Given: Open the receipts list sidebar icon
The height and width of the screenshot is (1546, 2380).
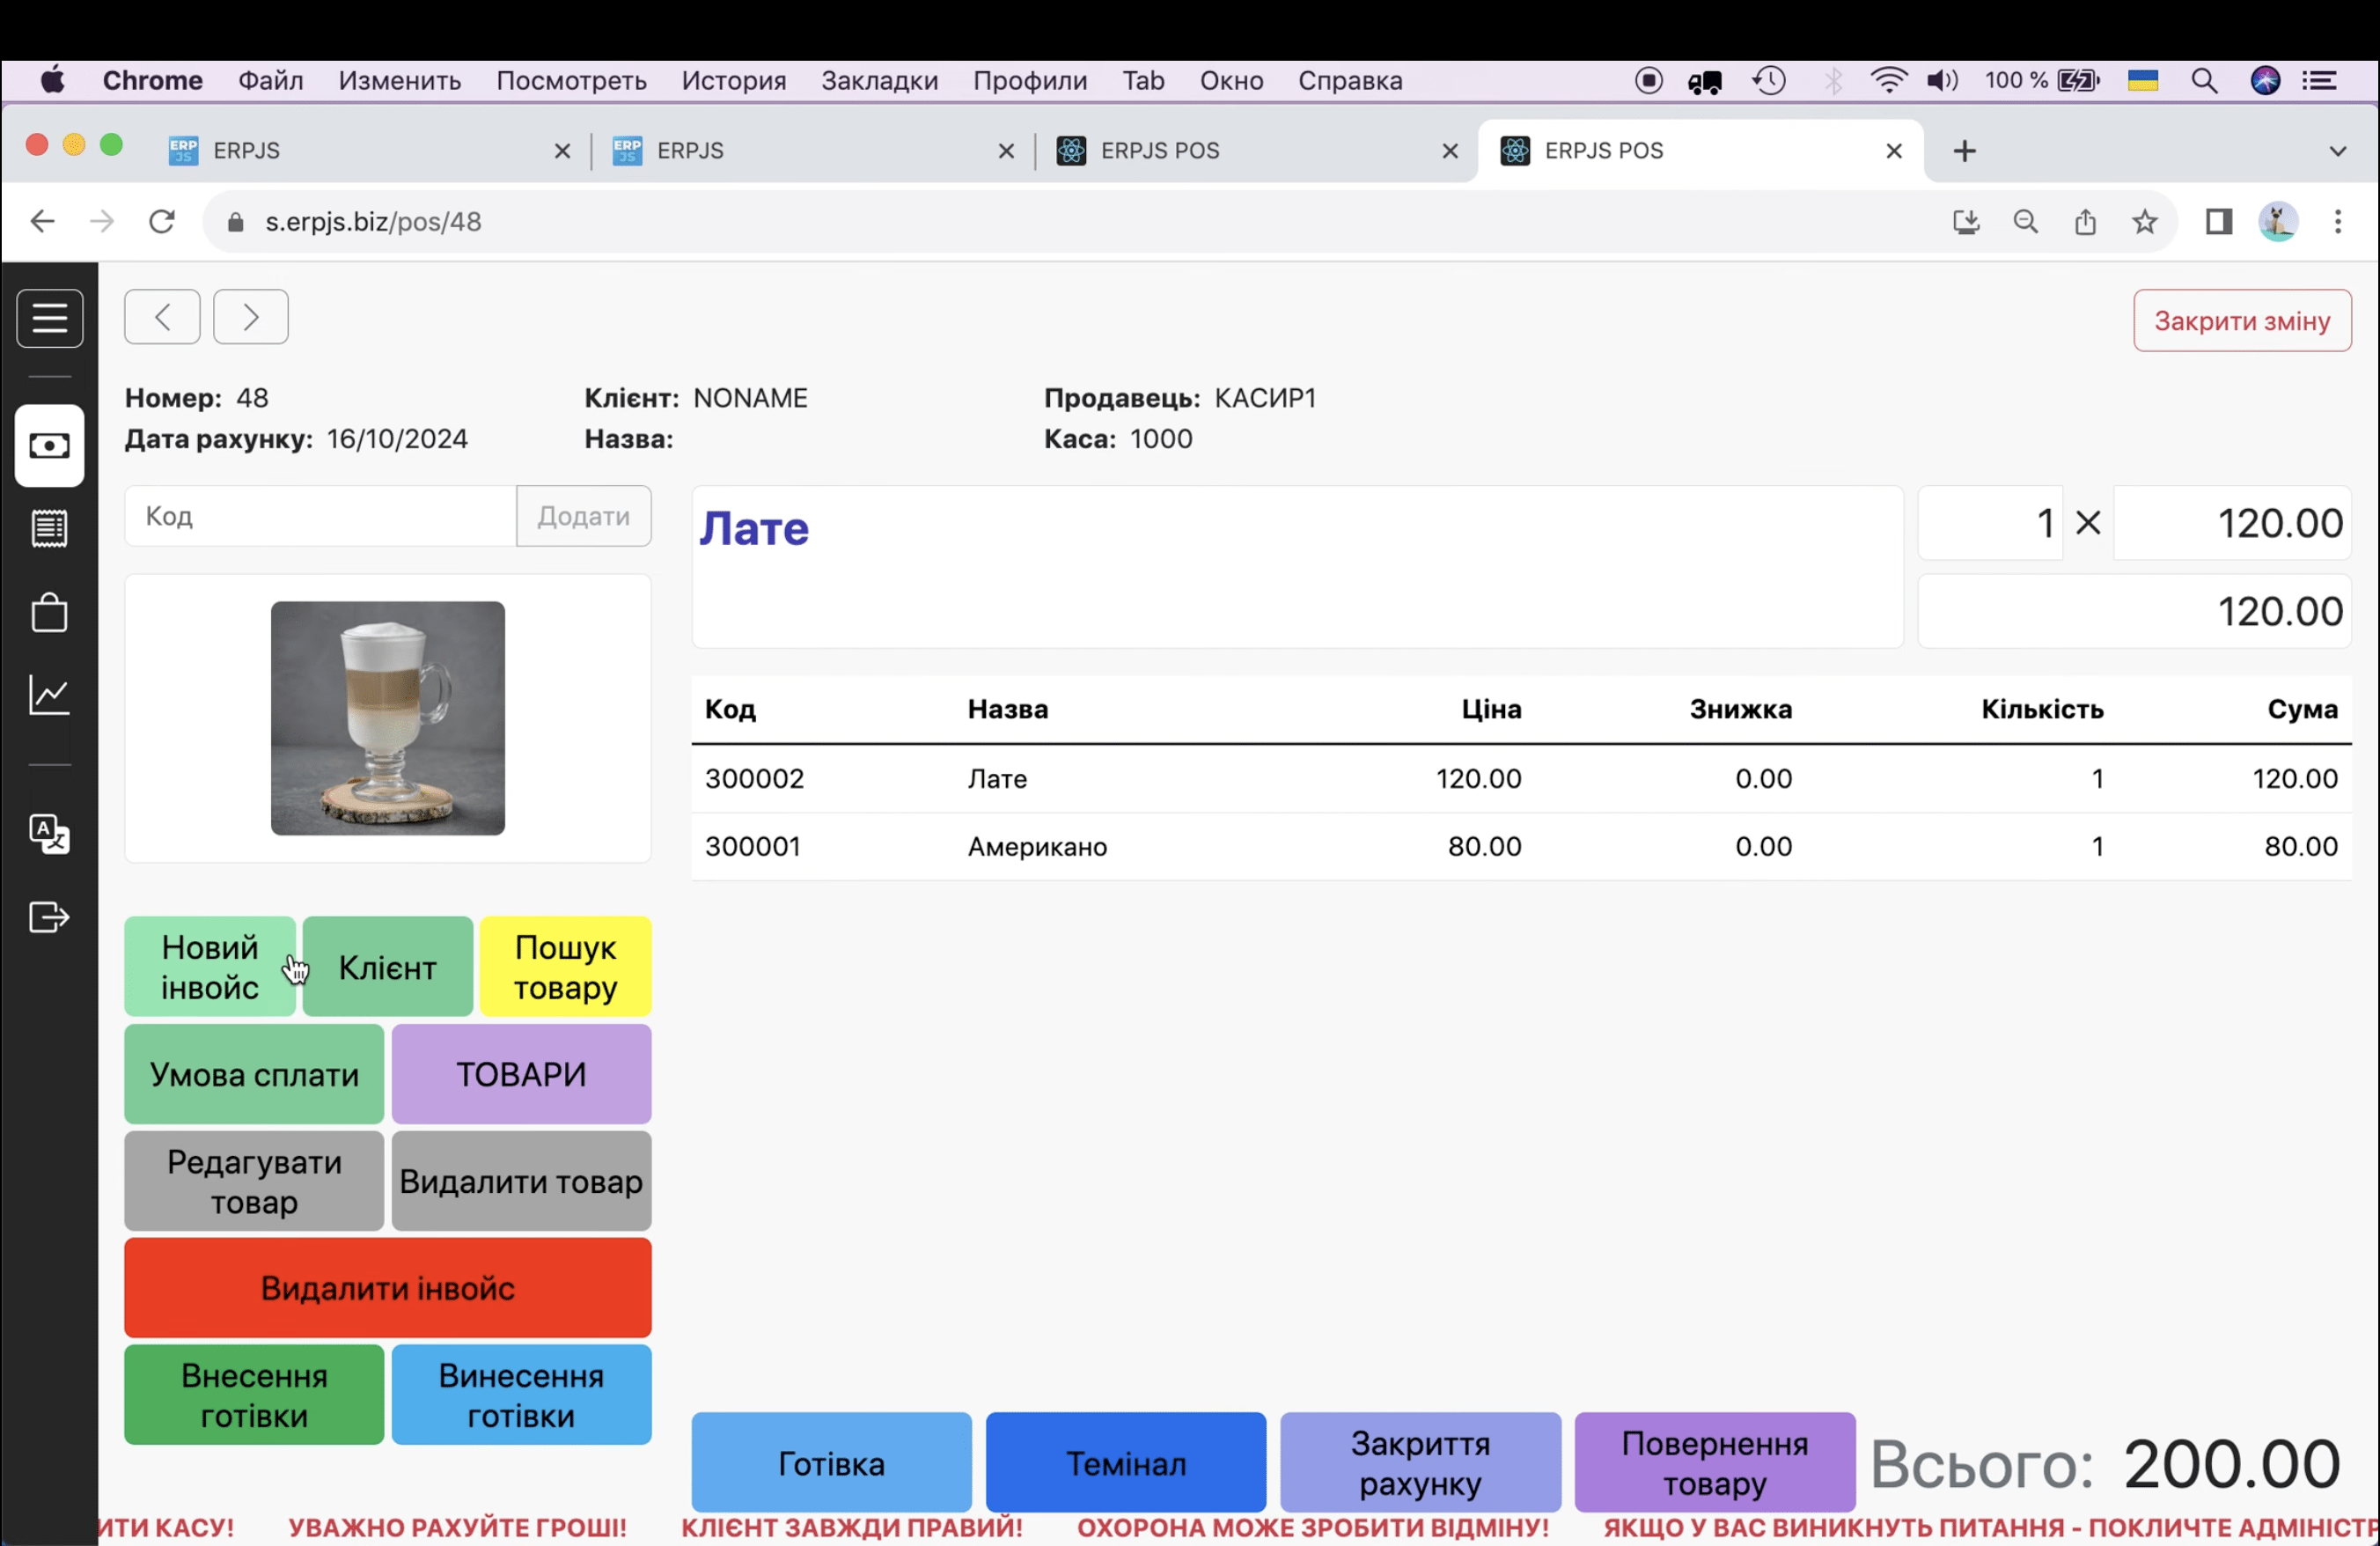Looking at the screenshot, I should [x=49, y=529].
